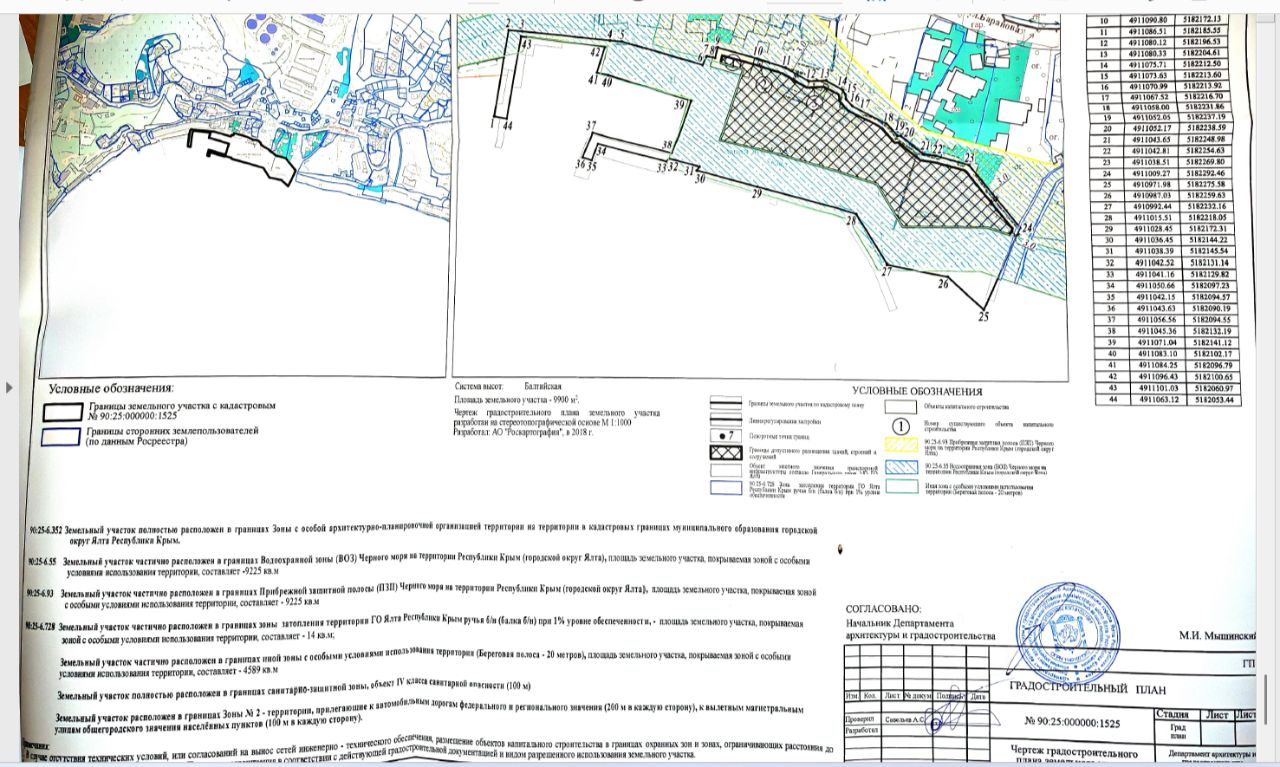
Task: Click the centered 'УСЛОВНЫЕ ОБОЗНАЧЕНИЯ' legend heading
Action: click(918, 390)
